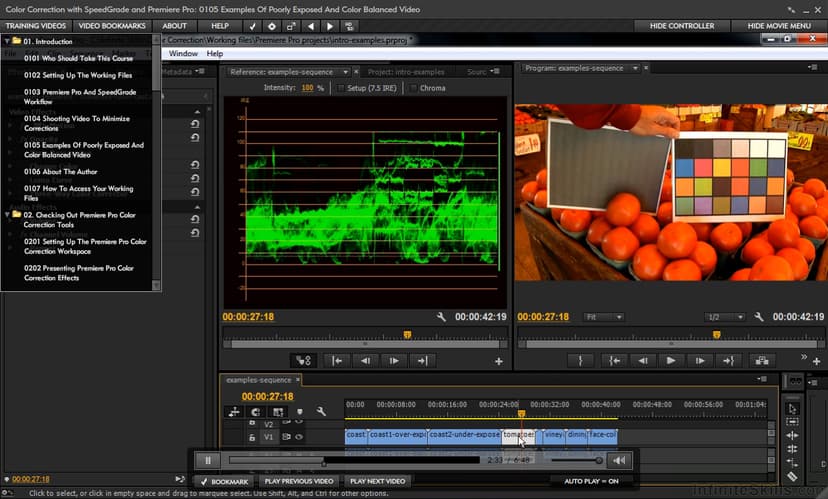The height and width of the screenshot is (499, 828).
Task: Open the 1/2 playback resolution dropdown
Action: click(x=724, y=317)
